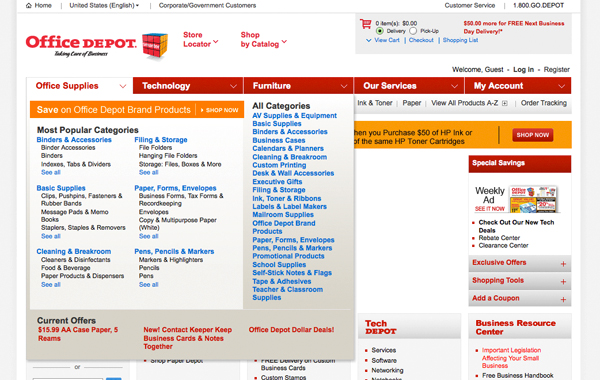Viewport: 600px width, 380px height.
Task: Click See all under Pens, Pencils & Markers
Action: pos(148,285)
